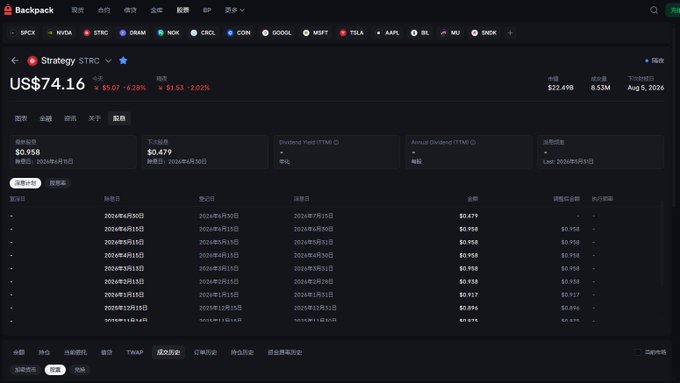Open 股票 in the top navigation

183,10
